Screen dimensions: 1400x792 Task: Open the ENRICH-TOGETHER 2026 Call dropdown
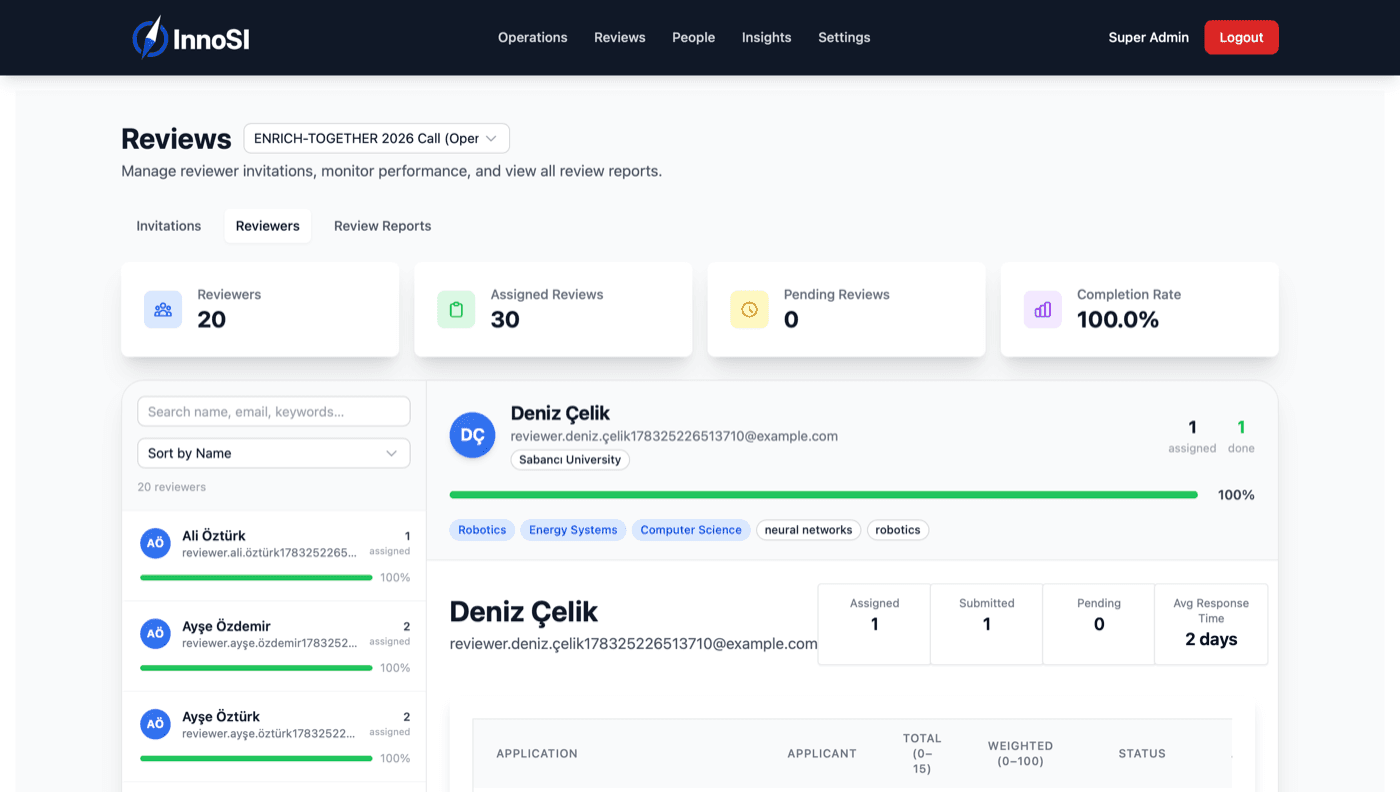point(376,138)
